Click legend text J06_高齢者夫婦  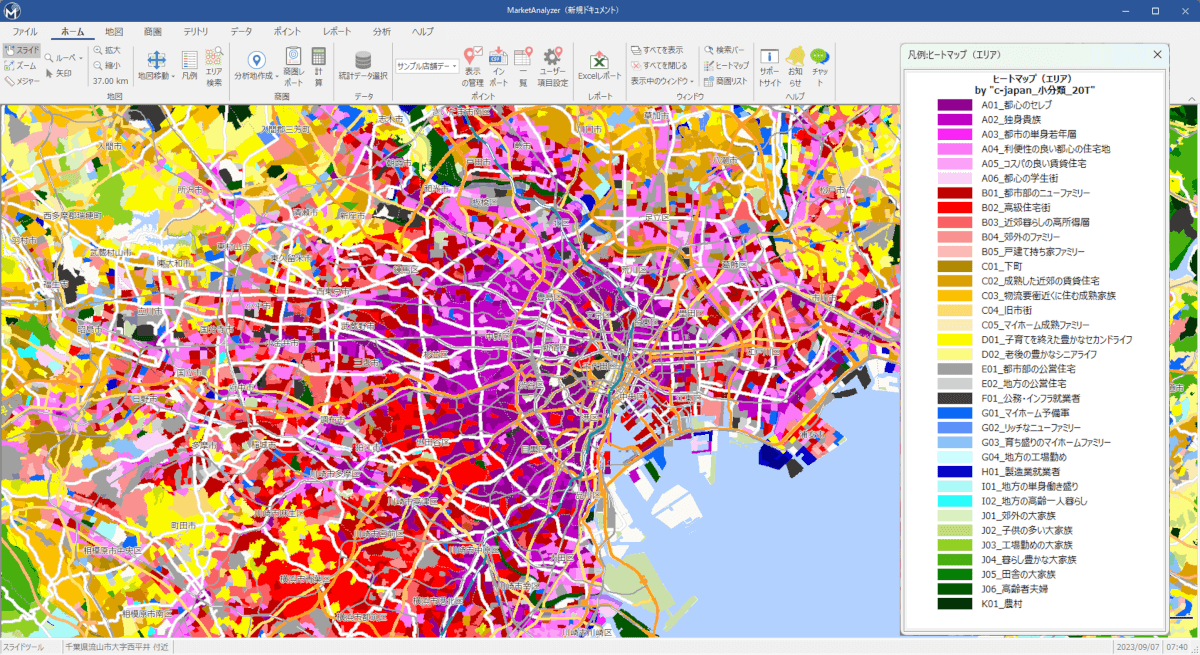click(1013, 589)
